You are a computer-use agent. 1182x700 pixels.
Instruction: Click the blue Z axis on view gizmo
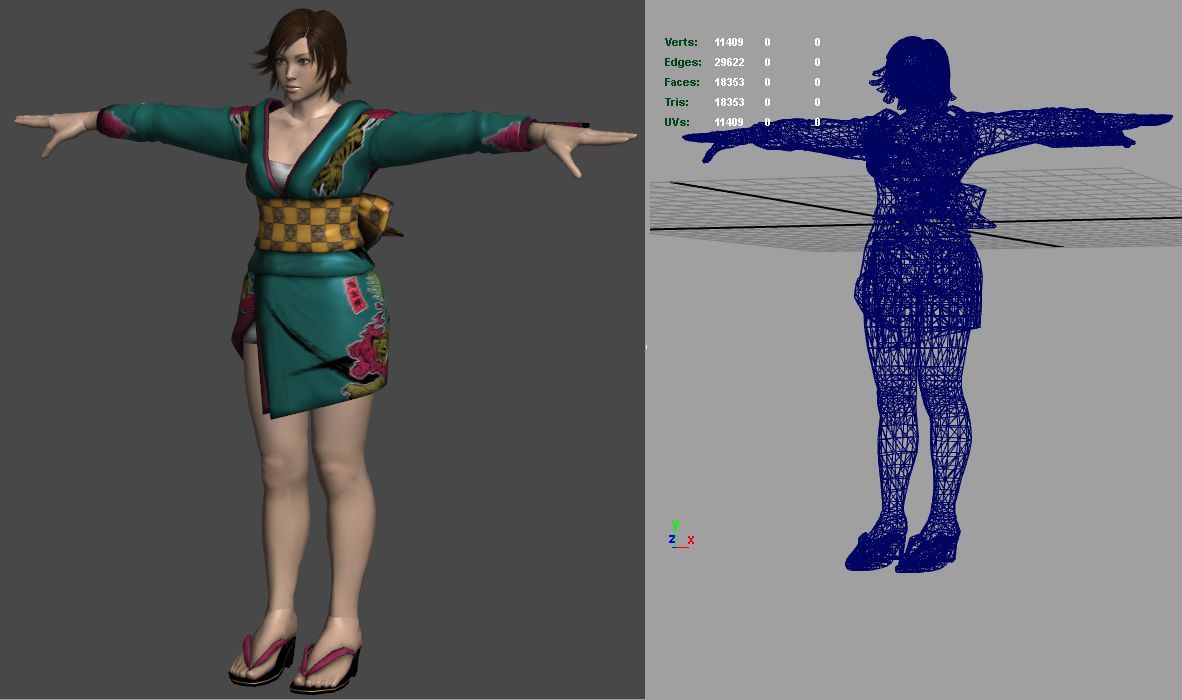click(x=671, y=540)
